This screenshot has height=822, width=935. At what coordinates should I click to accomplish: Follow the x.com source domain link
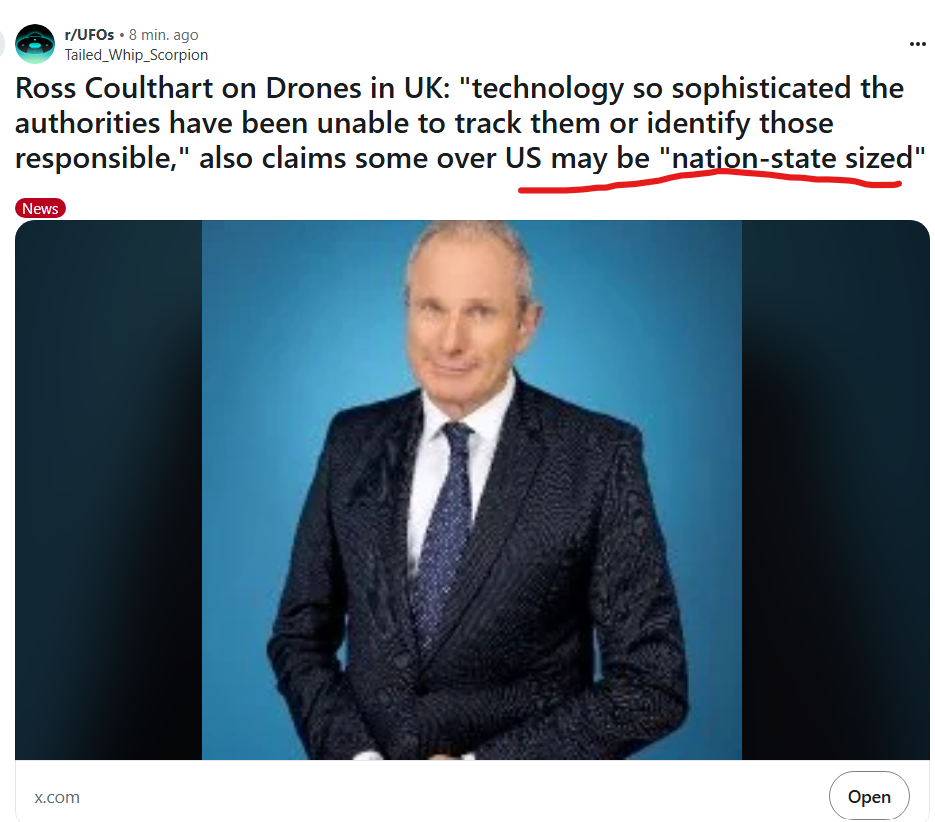(x=57, y=797)
